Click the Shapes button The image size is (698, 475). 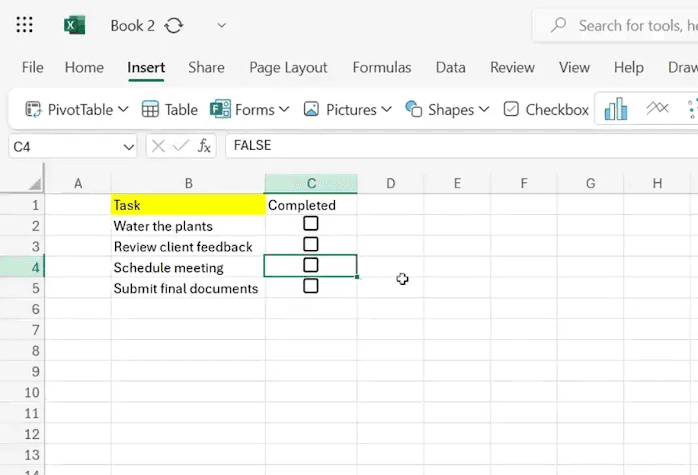coord(440,110)
